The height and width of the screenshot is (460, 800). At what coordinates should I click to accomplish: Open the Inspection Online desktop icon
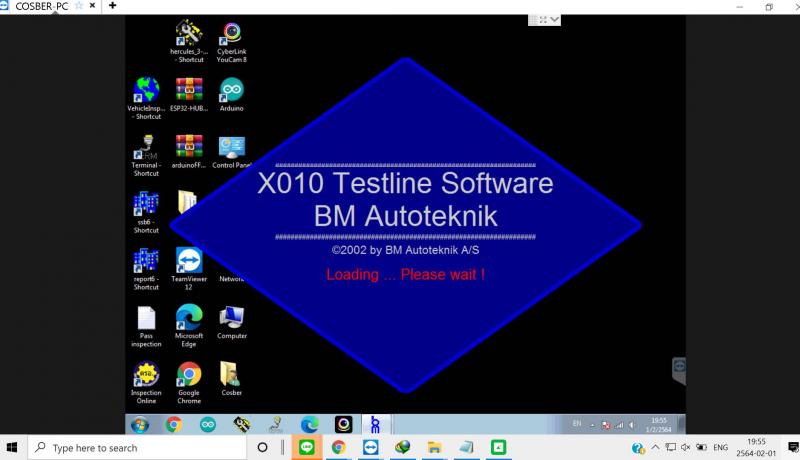click(x=146, y=382)
